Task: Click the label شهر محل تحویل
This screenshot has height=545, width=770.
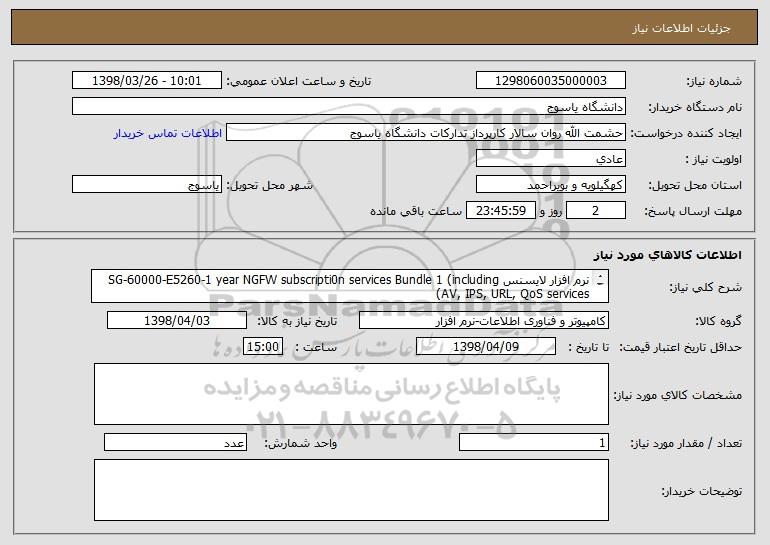Action: [x=269, y=185]
